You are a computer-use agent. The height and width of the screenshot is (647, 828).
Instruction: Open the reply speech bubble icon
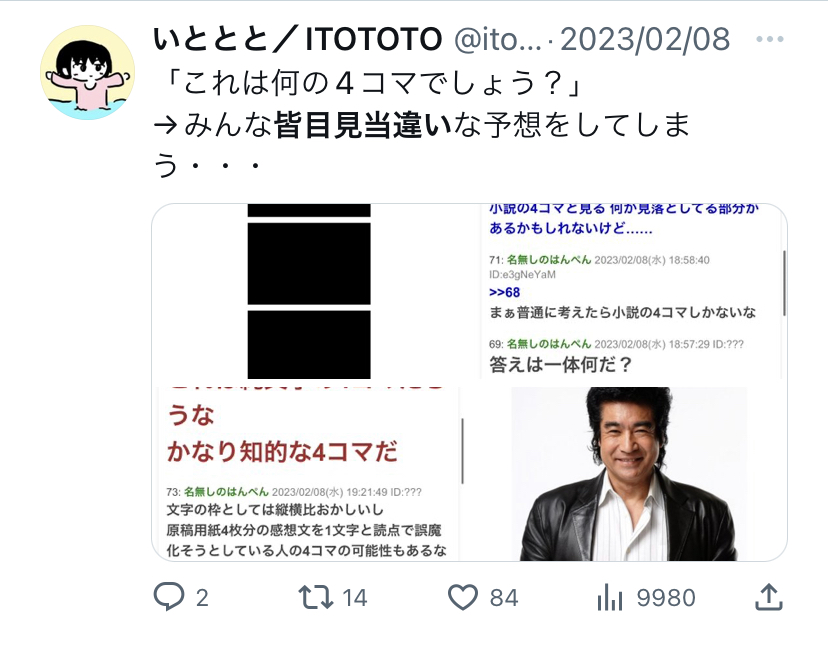coord(169,597)
